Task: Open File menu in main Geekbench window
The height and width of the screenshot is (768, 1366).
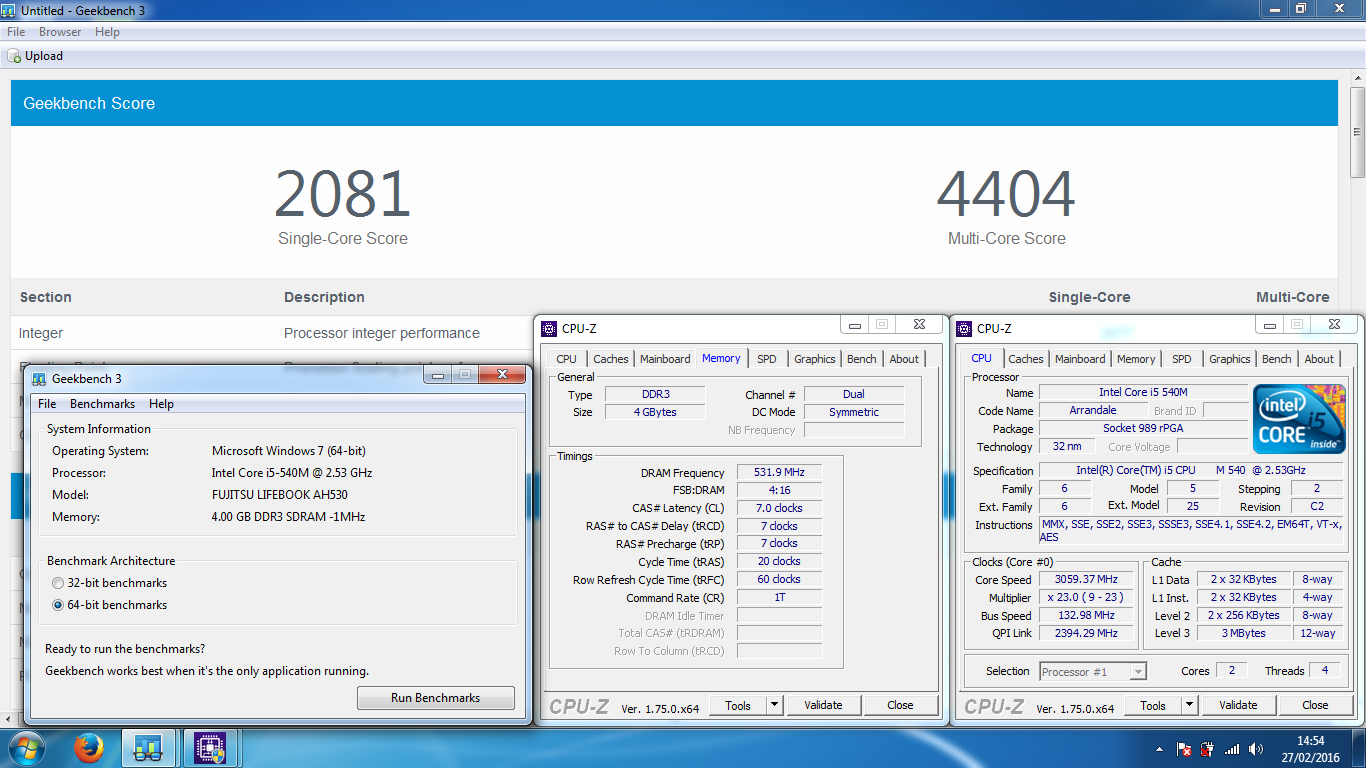Action: pos(16,32)
